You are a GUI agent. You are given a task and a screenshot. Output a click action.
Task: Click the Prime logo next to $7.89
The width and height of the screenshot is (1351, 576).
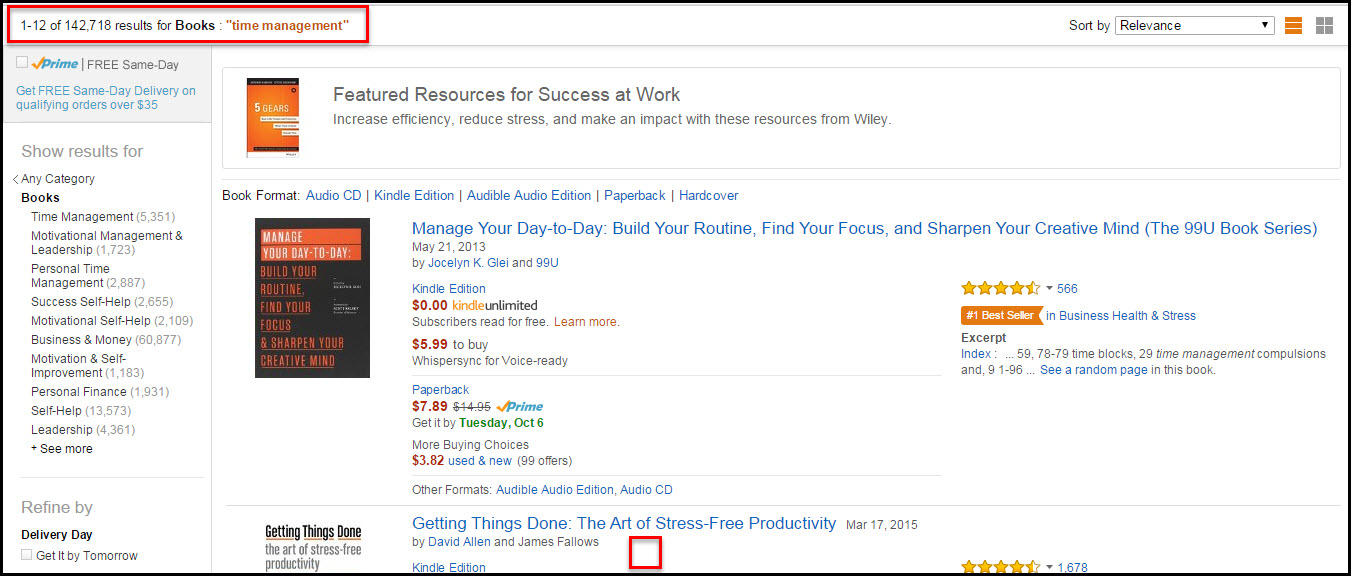(x=520, y=407)
